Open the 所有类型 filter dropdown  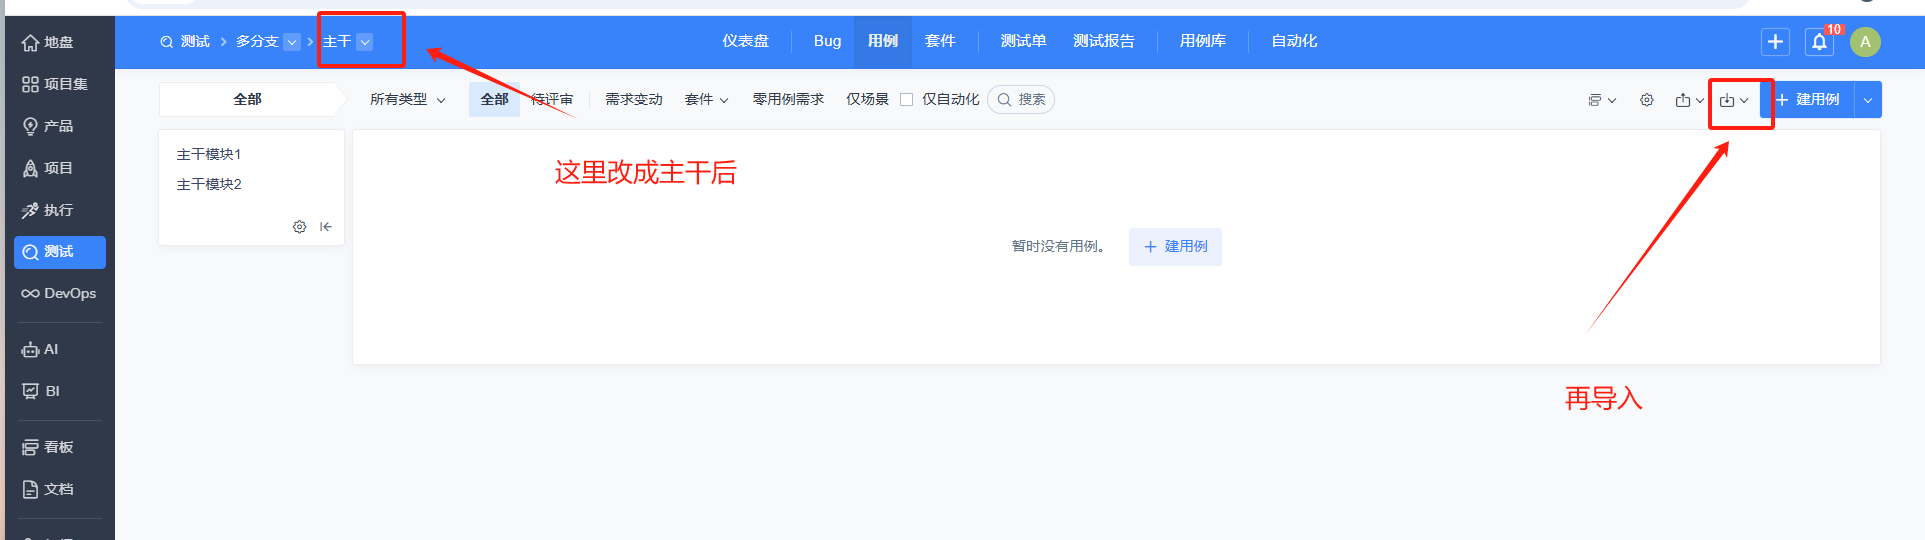[407, 99]
